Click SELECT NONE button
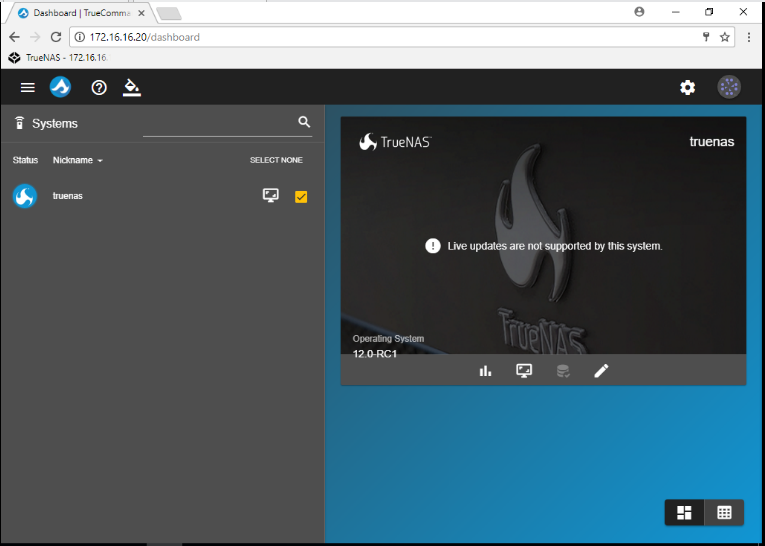Image resolution: width=765 pixels, height=546 pixels. point(276,160)
